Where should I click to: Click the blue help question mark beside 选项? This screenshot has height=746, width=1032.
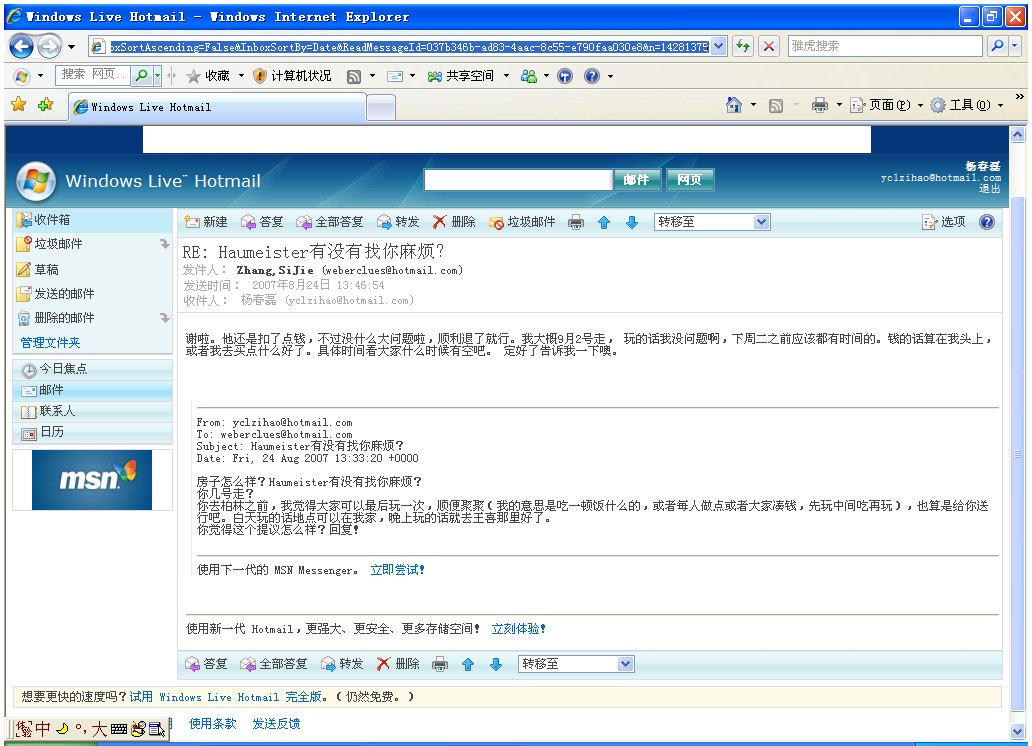987,223
